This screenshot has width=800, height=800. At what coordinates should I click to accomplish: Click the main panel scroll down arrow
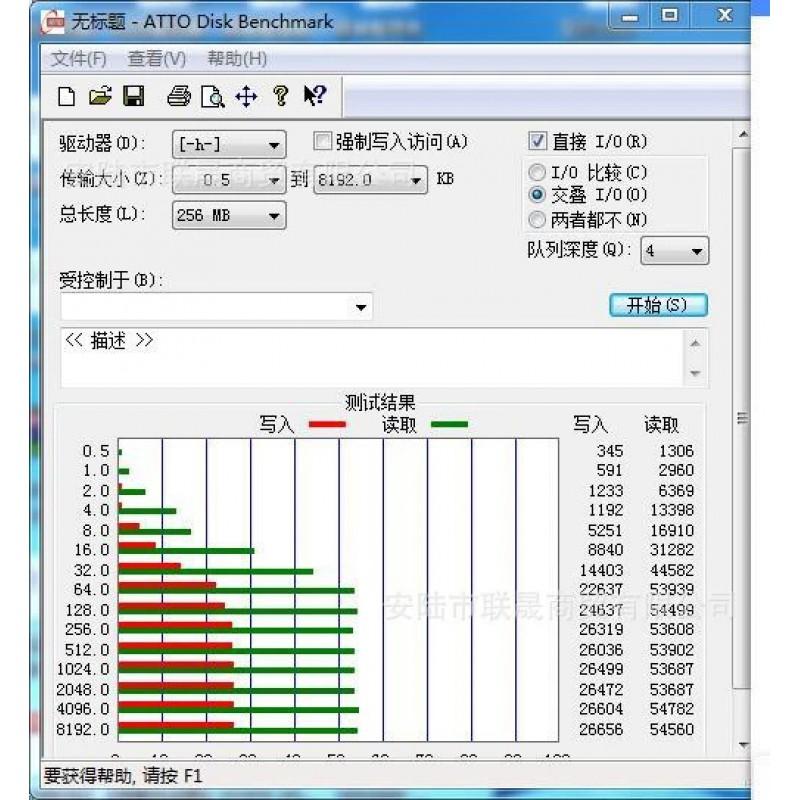click(743, 745)
